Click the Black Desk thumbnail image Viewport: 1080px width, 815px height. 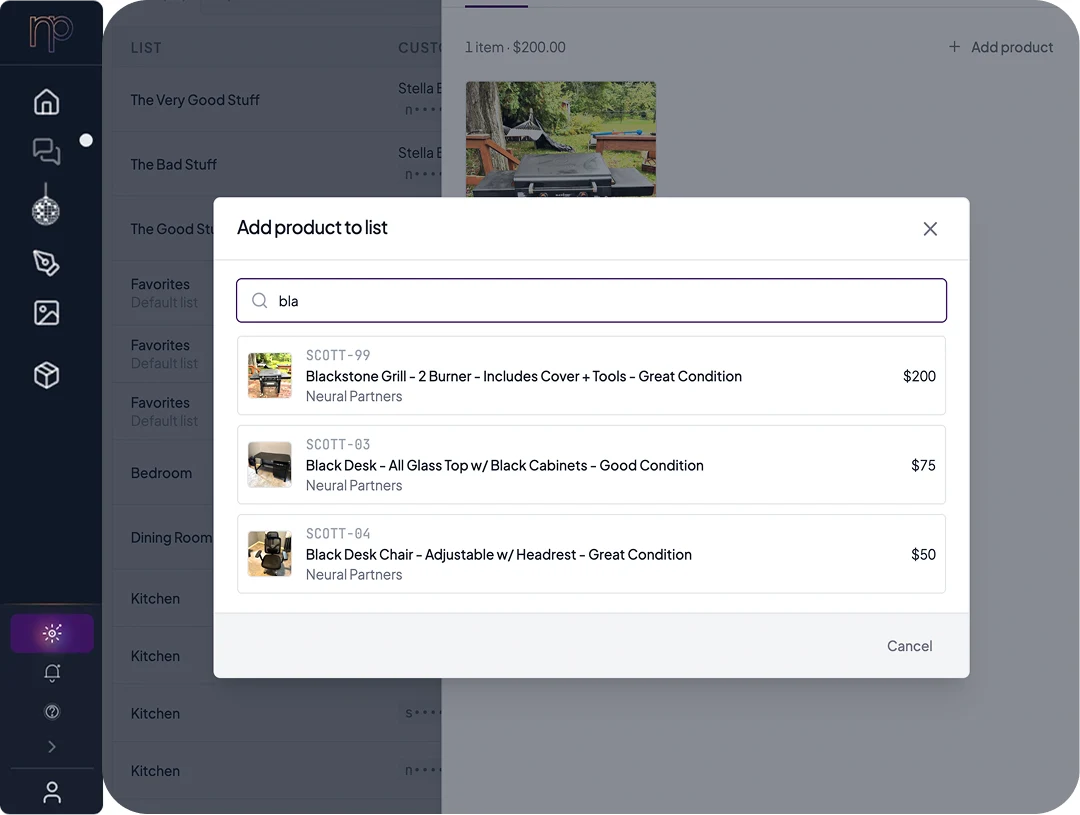coord(269,464)
